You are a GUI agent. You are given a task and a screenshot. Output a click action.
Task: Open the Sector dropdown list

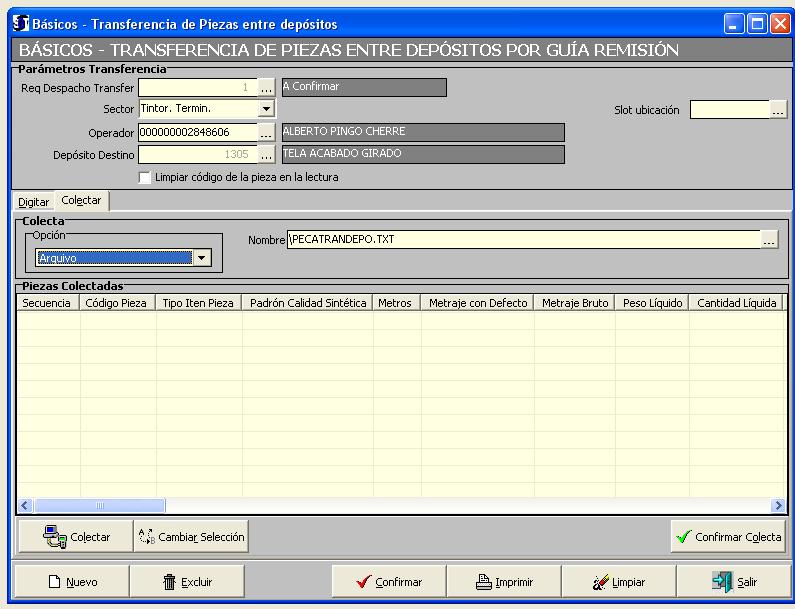click(266, 109)
